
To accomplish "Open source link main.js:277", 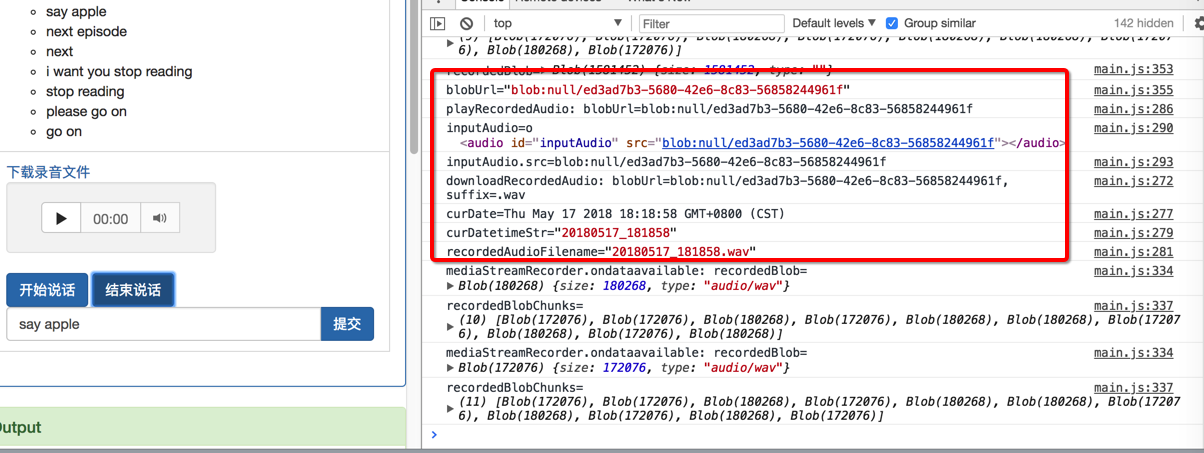I will coord(1134,214).
